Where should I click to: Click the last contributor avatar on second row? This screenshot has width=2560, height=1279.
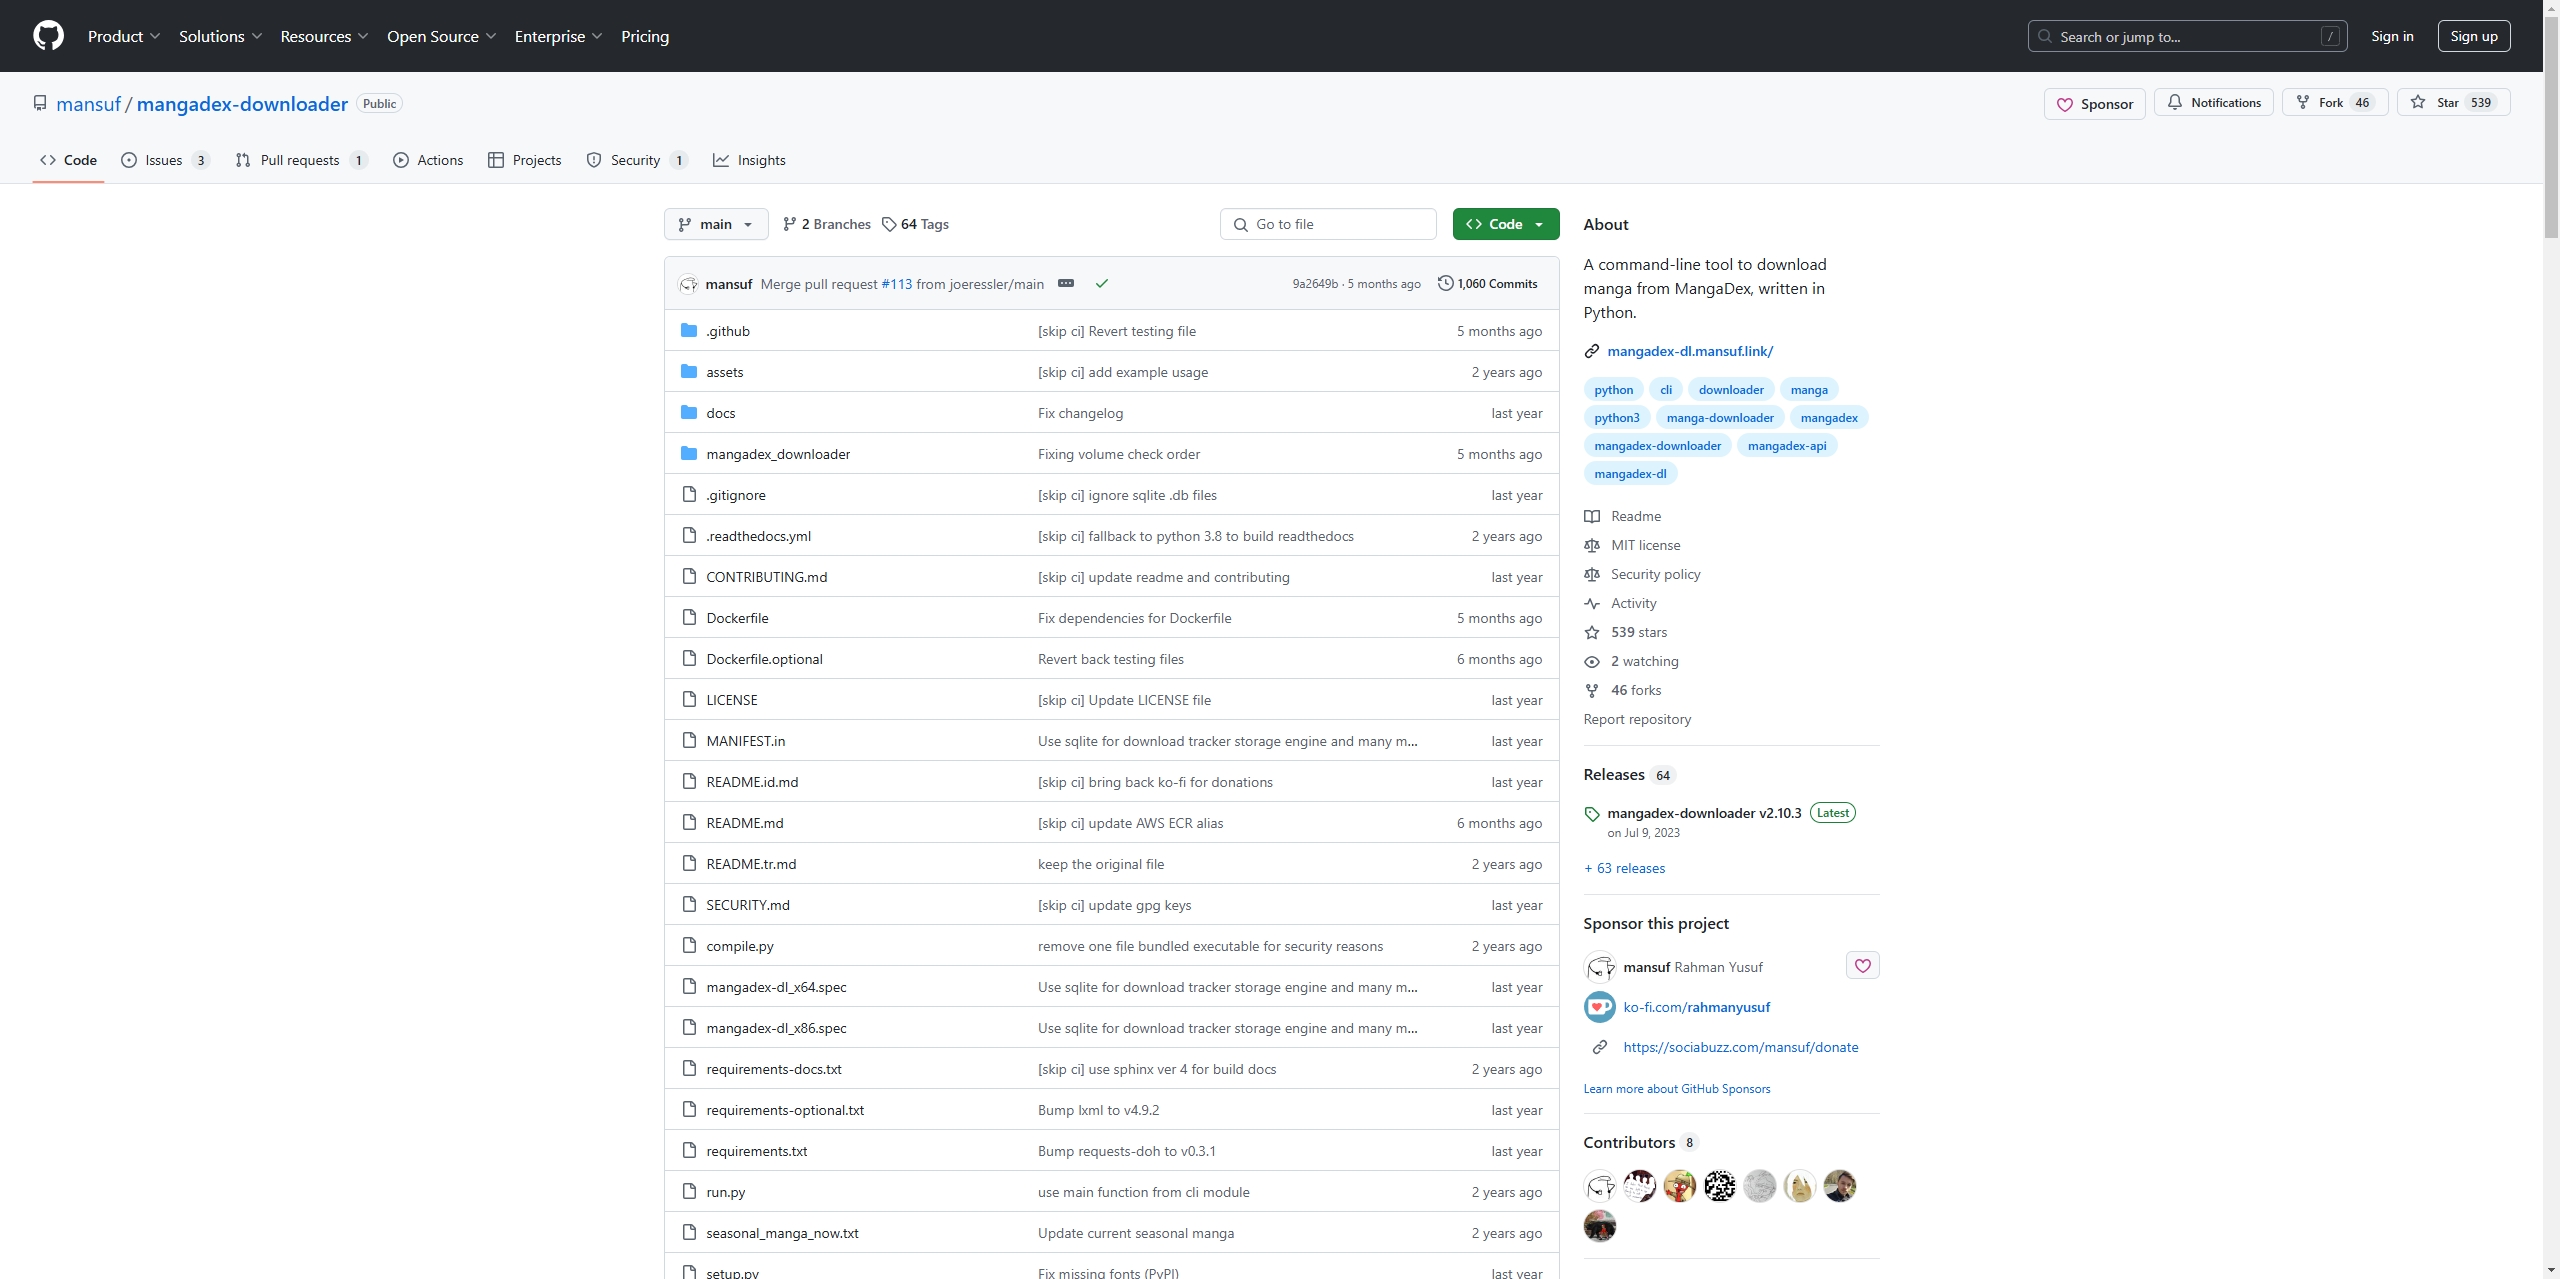pyautogui.click(x=1599, y=1226)
